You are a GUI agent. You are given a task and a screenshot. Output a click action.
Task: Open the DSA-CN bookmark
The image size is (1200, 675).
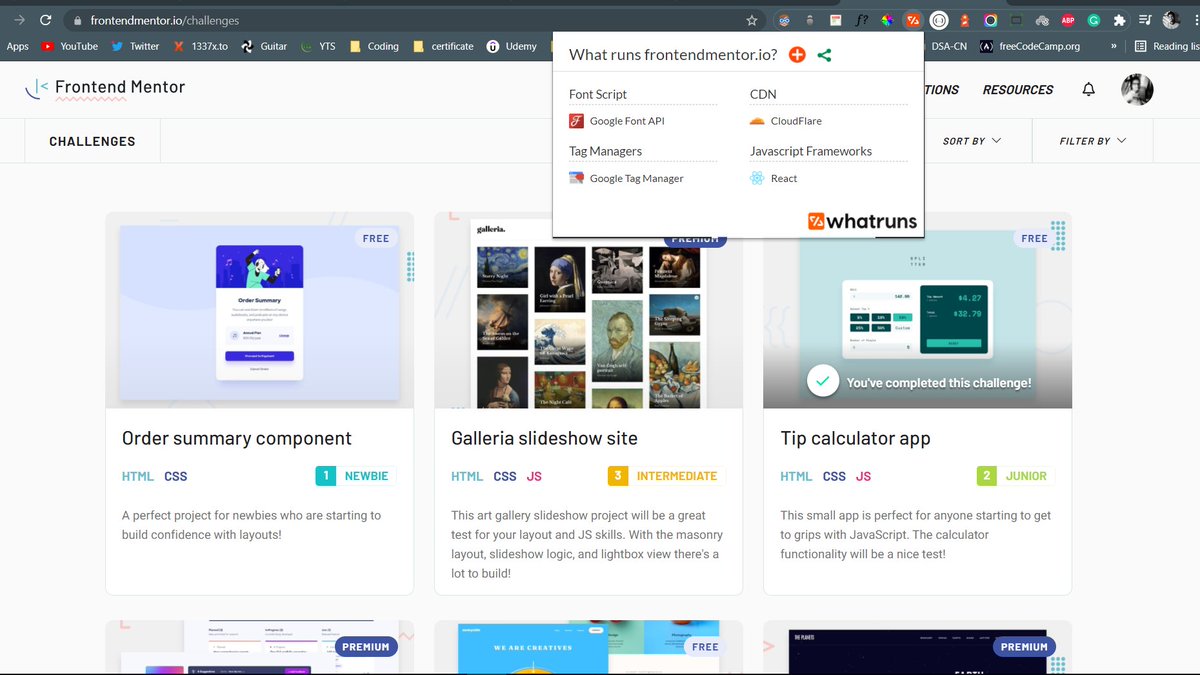point(948,46)
